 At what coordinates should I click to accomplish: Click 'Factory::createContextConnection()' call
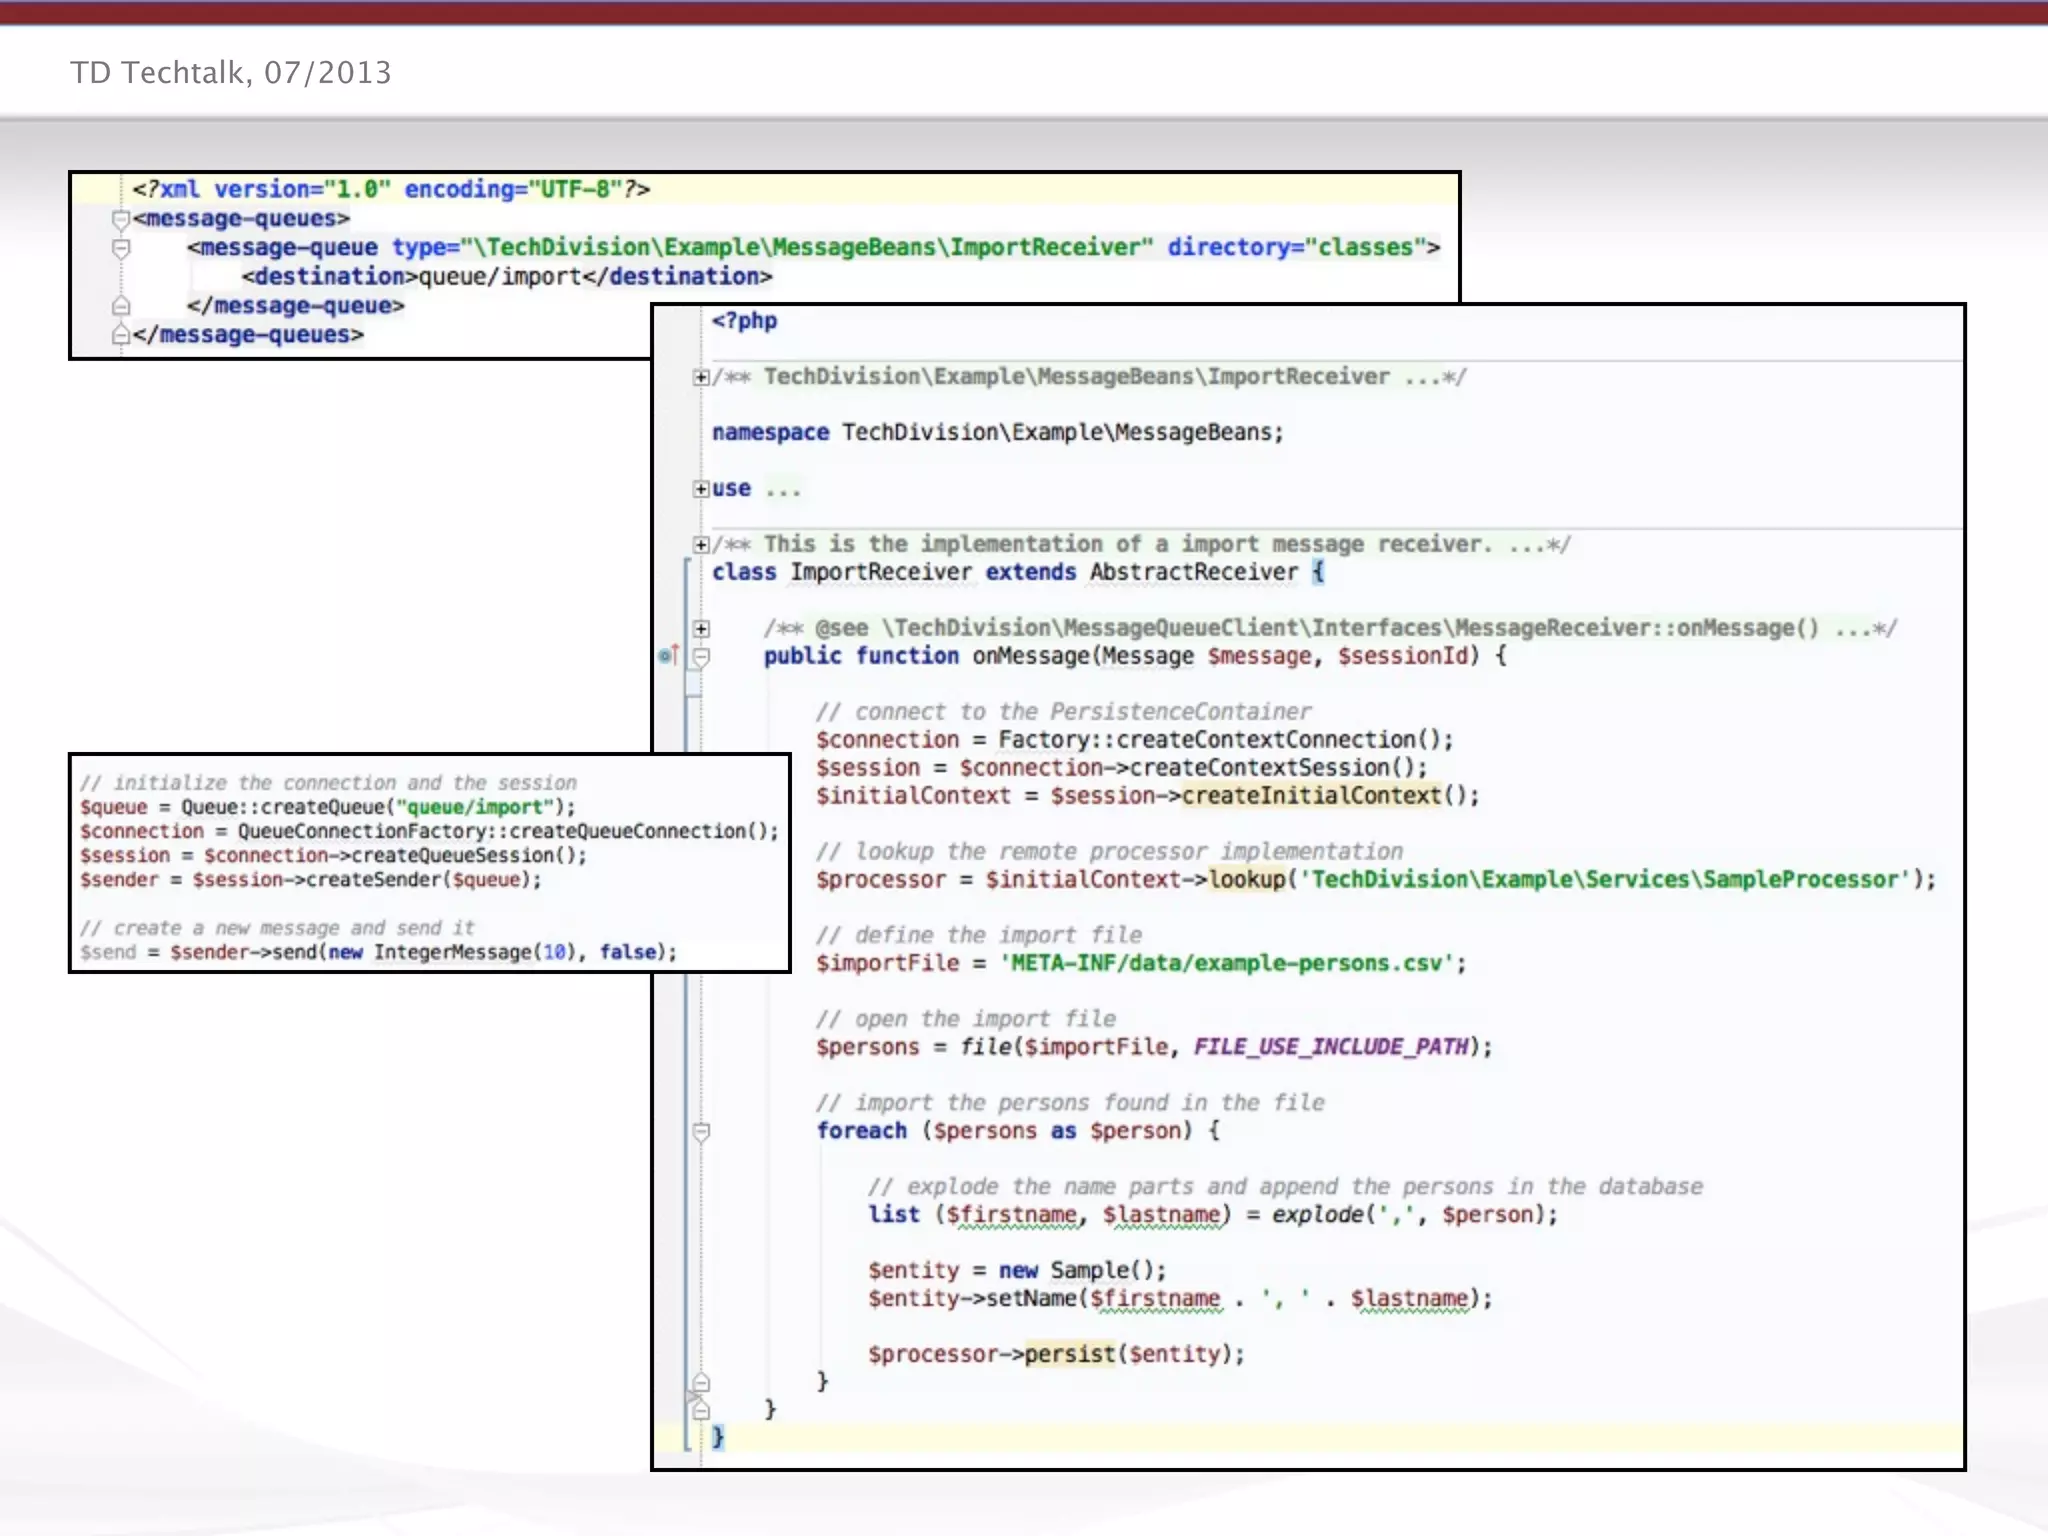[1225, 740]
